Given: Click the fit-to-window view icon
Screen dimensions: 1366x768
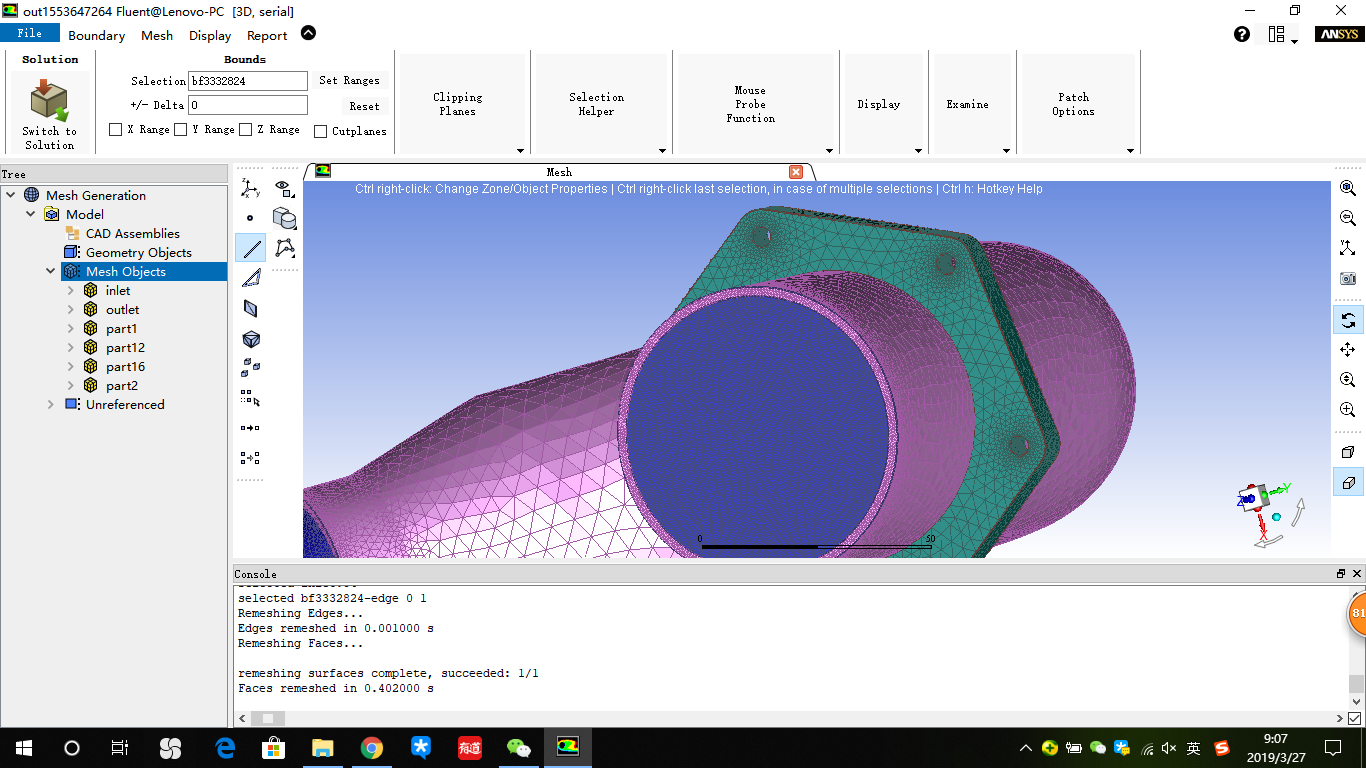Looking at the screenshot, I should (x=1348, y=248).
